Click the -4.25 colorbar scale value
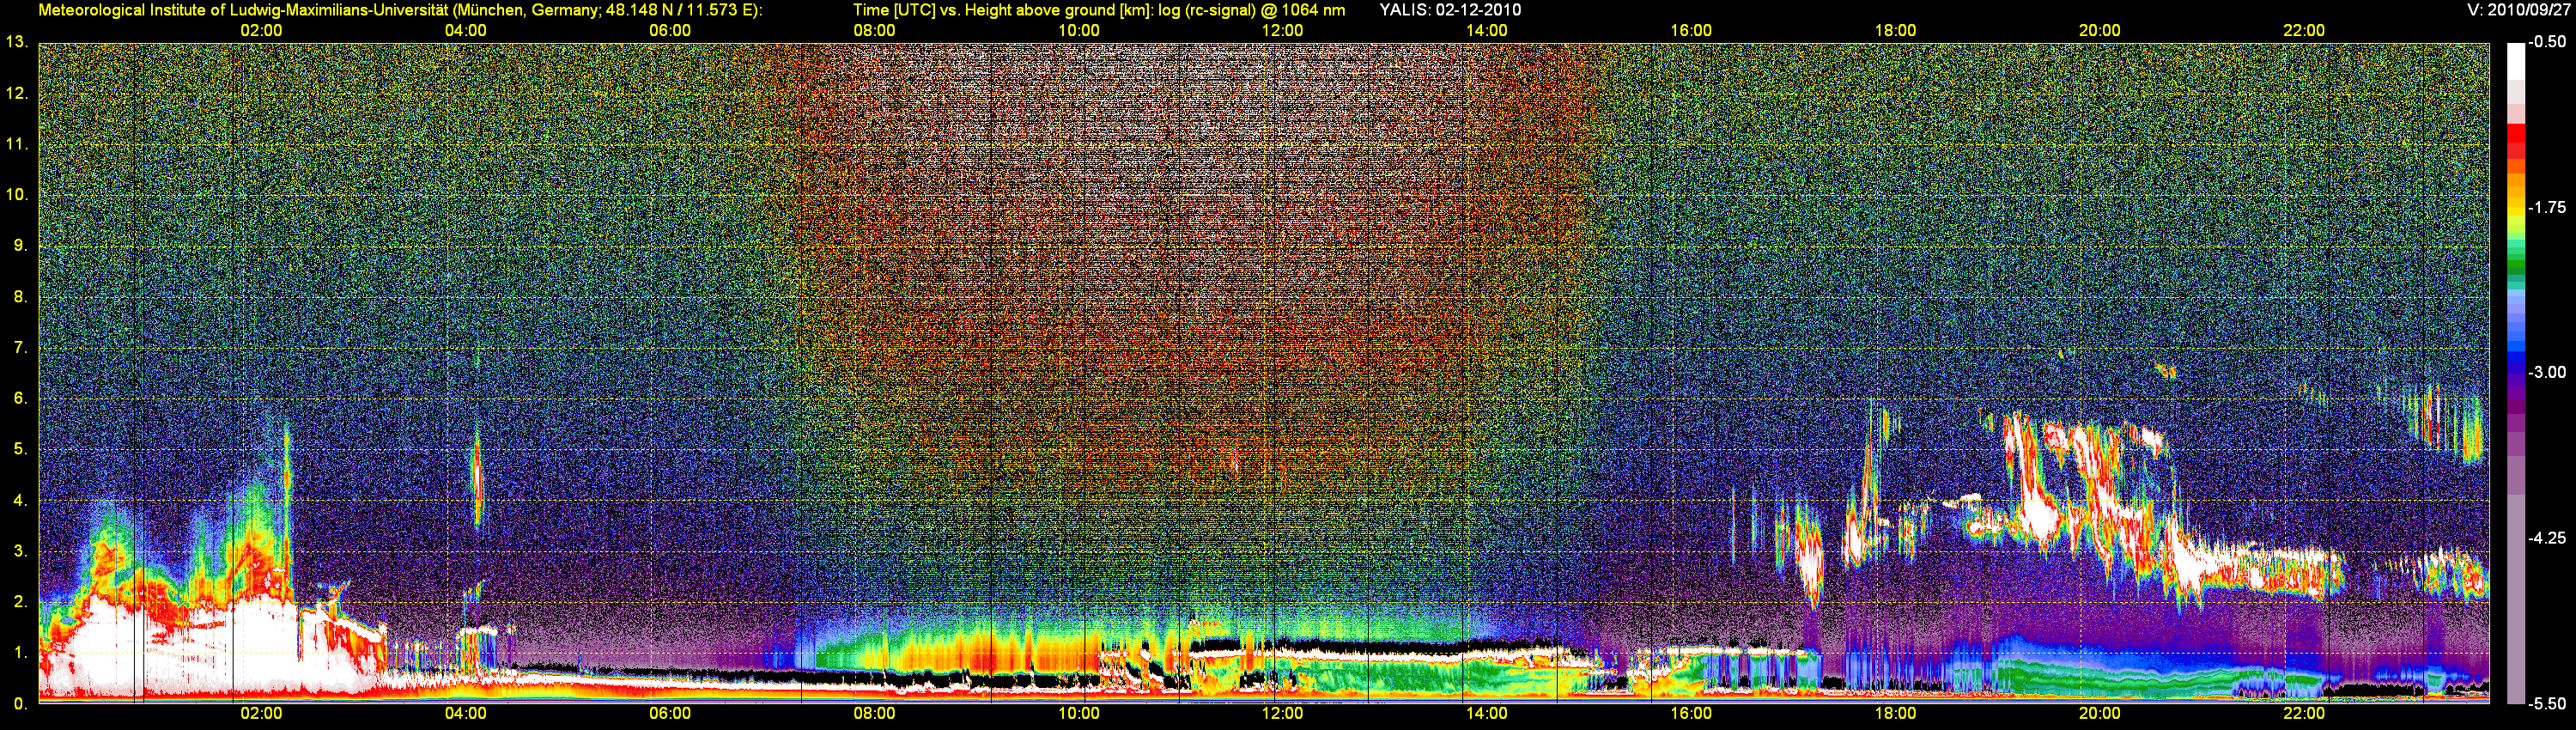The width and height of the screenshot is (2576, 730). (2547, 538)
